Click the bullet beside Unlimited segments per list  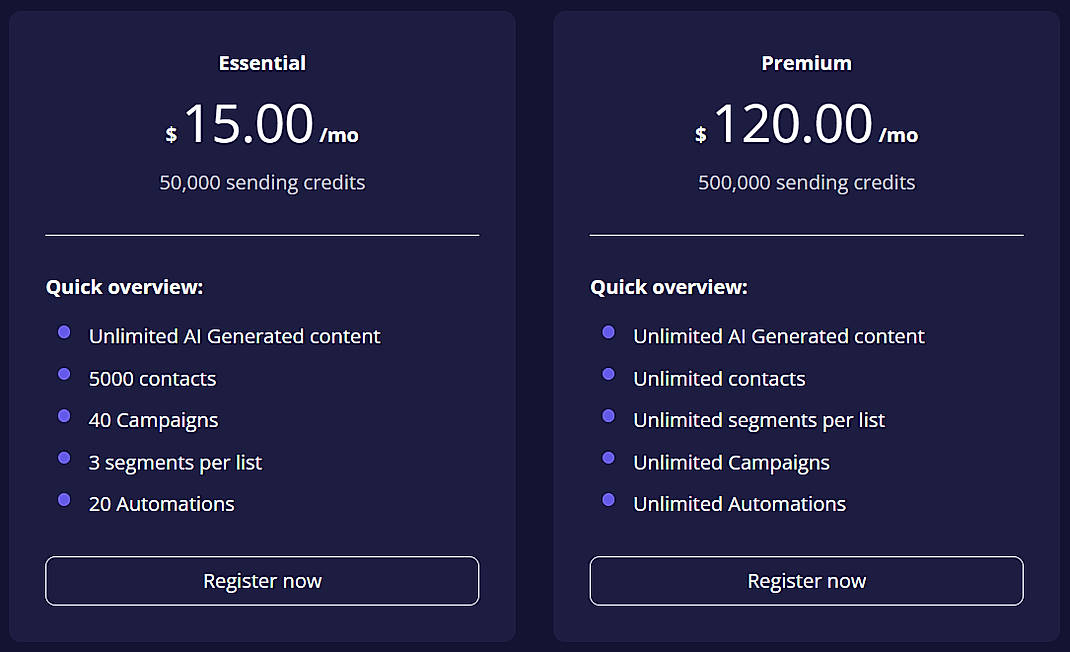tap(609, 415)
